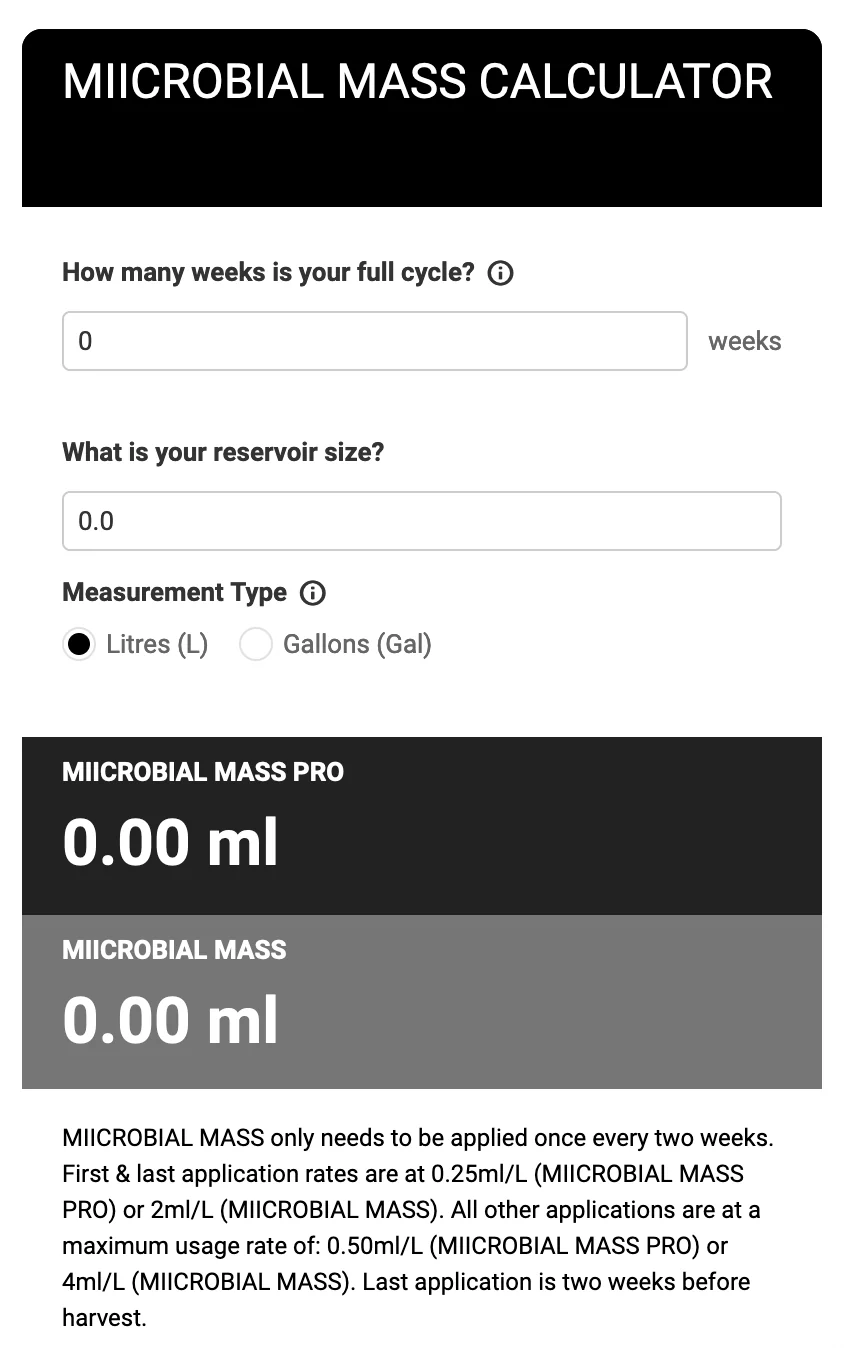Image resolution: width=844 pixels, height=1348 pixels.
Task: Click the 0.00 ml value under MIICROBIAL MASS PRO
Action: [170, 842]
